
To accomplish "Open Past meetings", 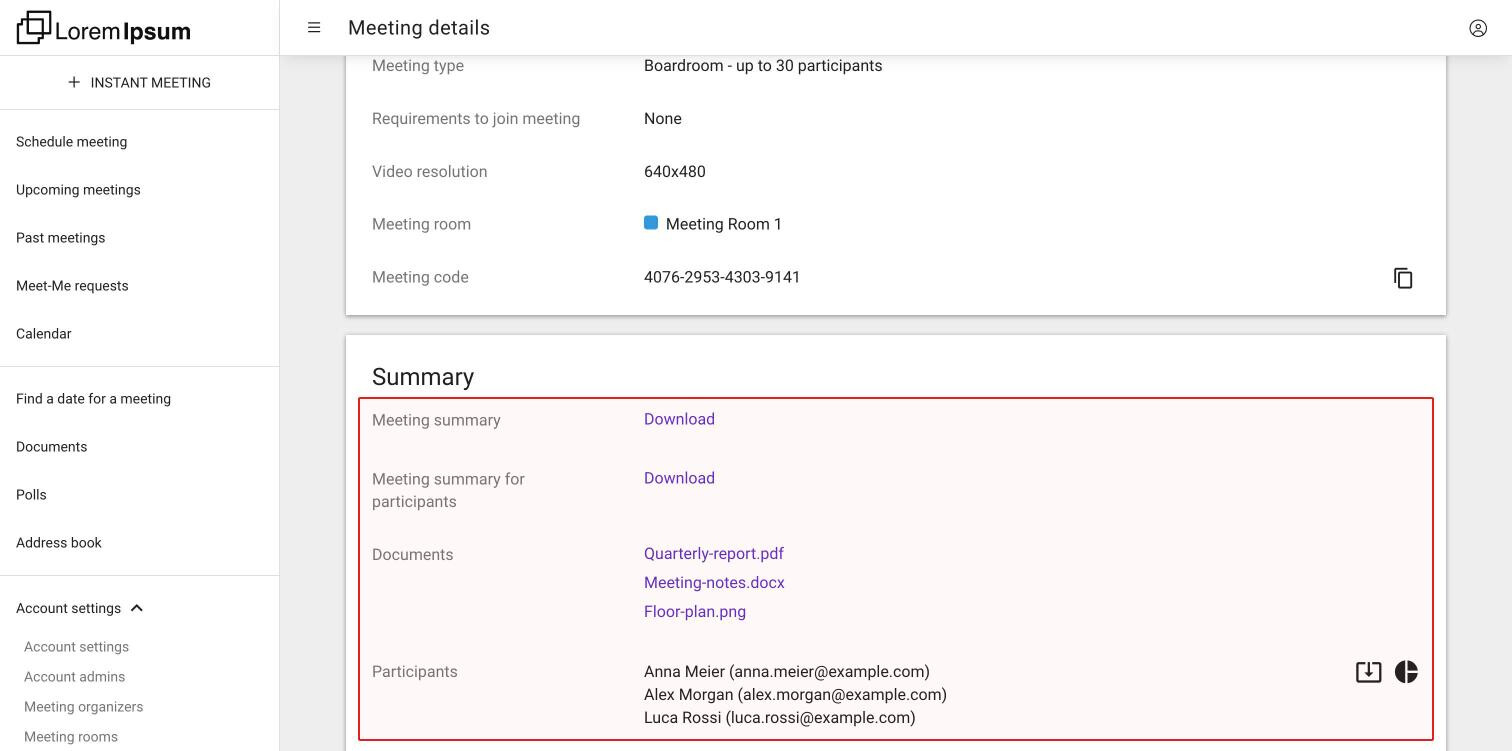I will tap(60, 238).
